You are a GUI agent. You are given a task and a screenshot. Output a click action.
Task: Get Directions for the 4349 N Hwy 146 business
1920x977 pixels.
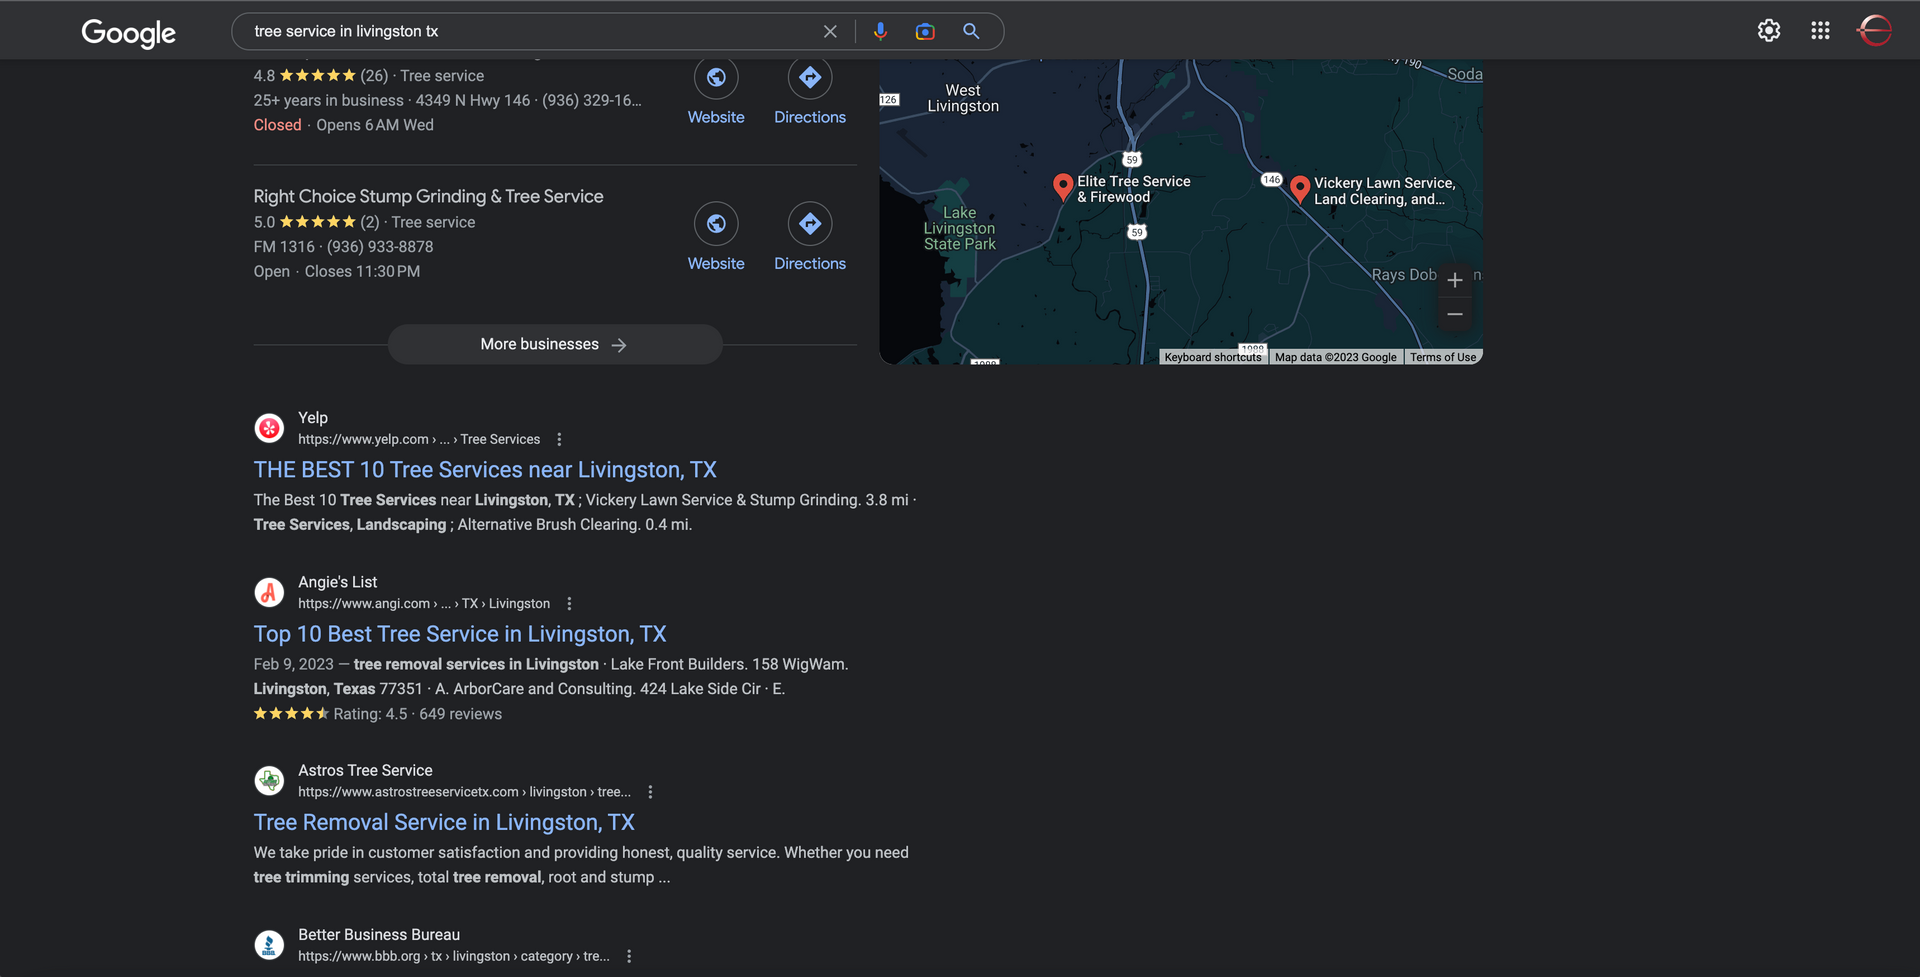[810, 78]
